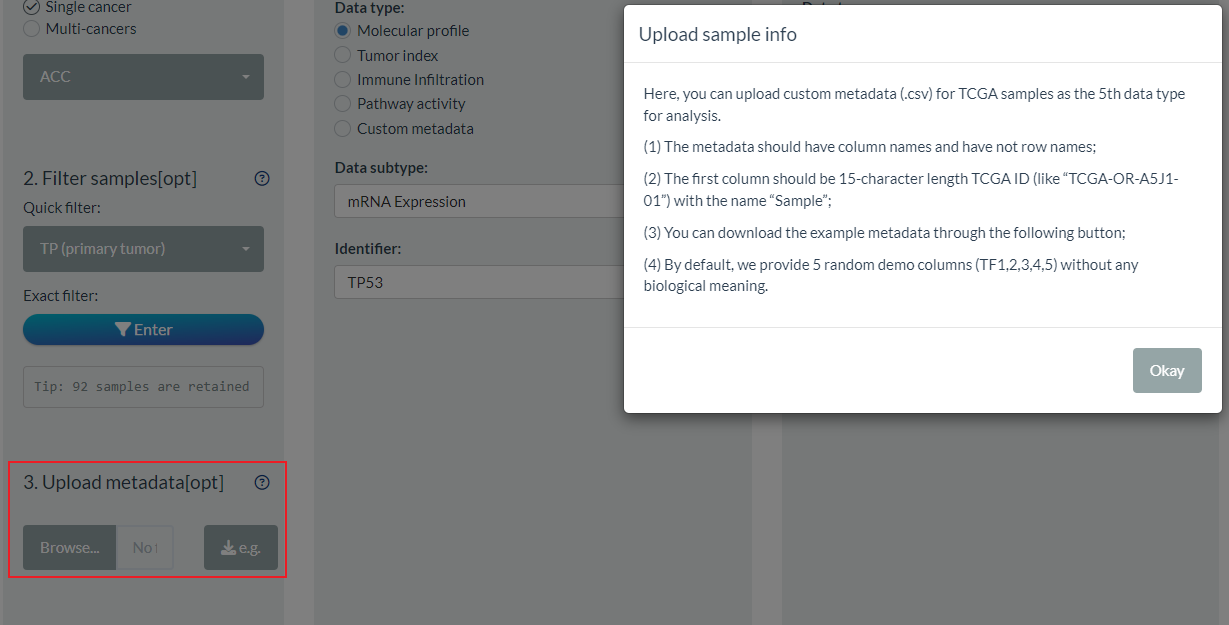Select the Single cancer option
The width and height of the screenshot is (1229, 625).
pyautogui.click(x=31, y=7)
